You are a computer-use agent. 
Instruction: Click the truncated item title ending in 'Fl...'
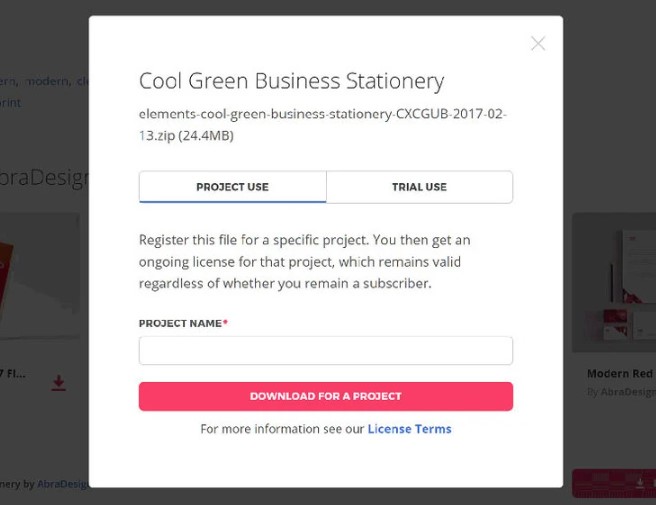click(13, 374)
